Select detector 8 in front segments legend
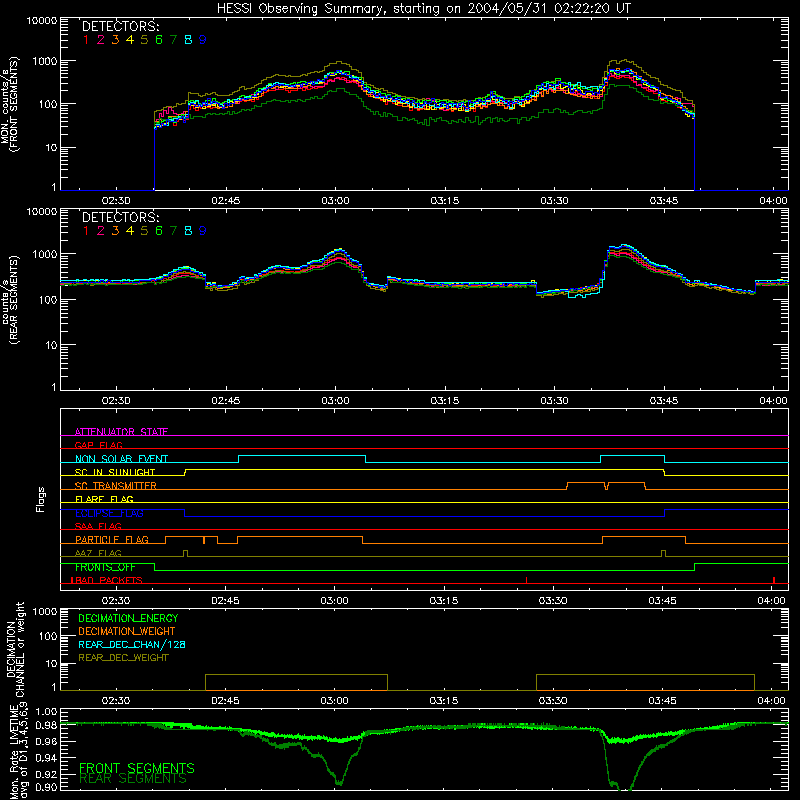 pyautogui.click(x=188, y=40)
